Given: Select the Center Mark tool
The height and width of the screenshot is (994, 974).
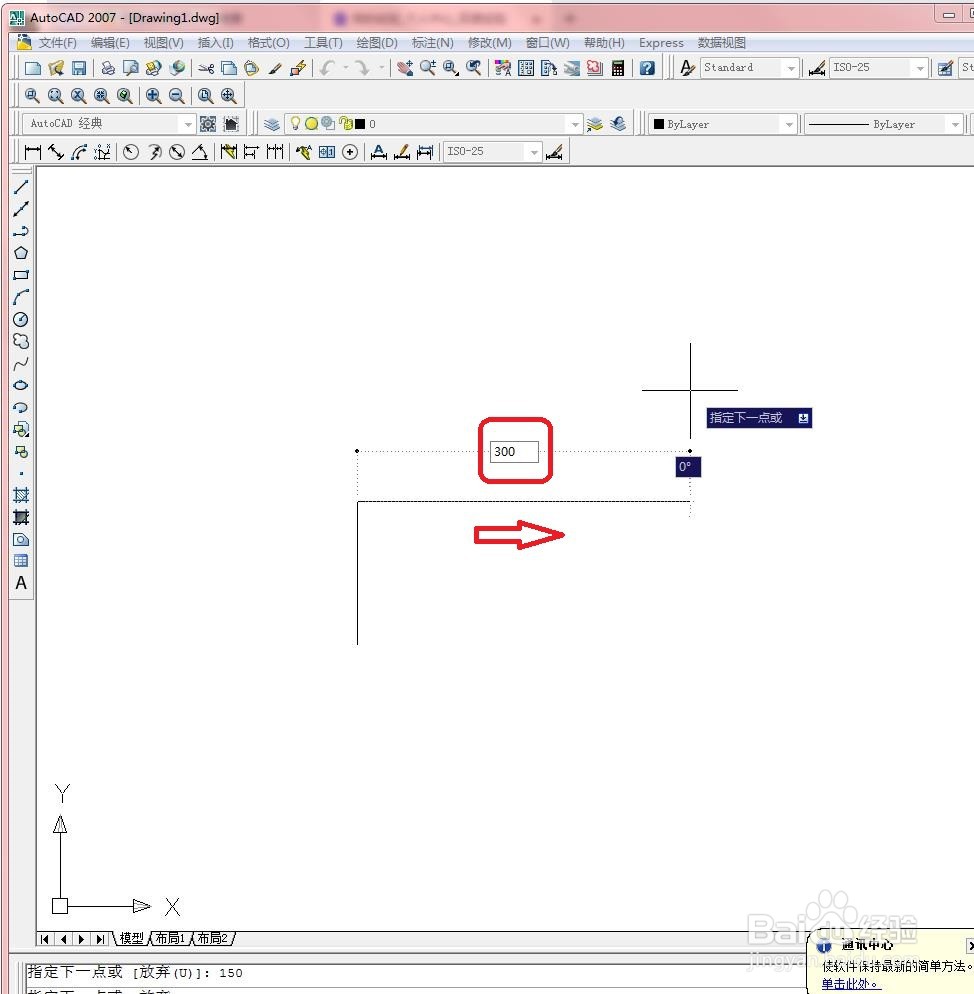Looking at the screenshot, I should point(350,152).
